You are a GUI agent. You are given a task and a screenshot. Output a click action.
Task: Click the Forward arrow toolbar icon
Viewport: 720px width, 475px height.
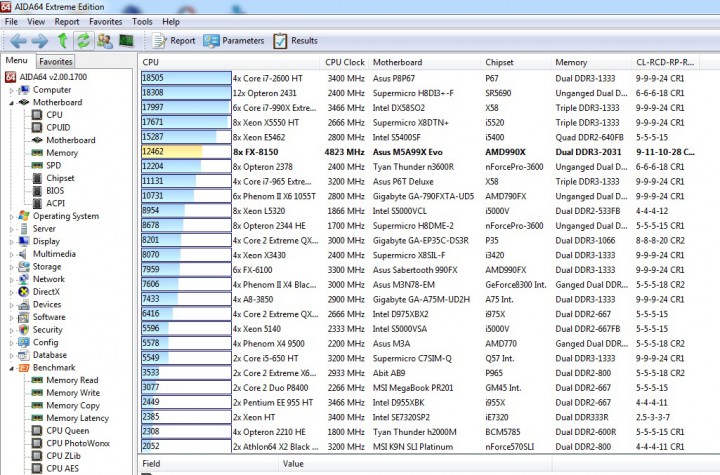pyautogui.click(x=40, y=41)
